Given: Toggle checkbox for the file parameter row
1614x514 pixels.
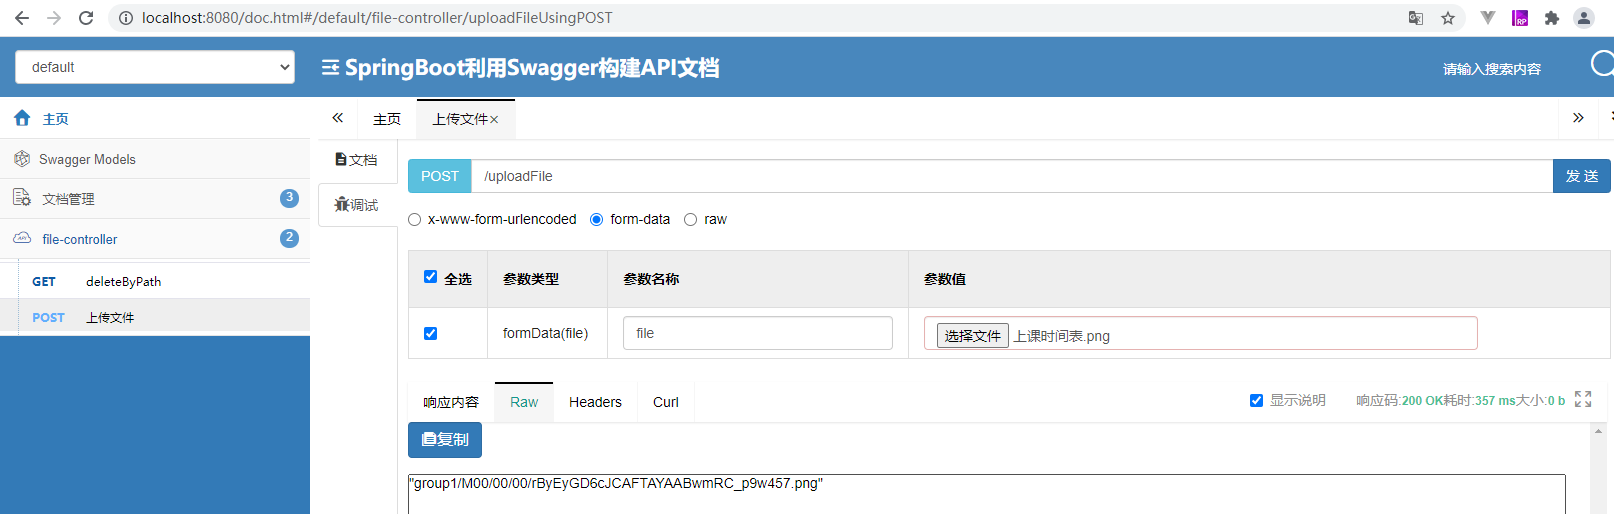Looking at the screenshot, I should pos(431,334).
